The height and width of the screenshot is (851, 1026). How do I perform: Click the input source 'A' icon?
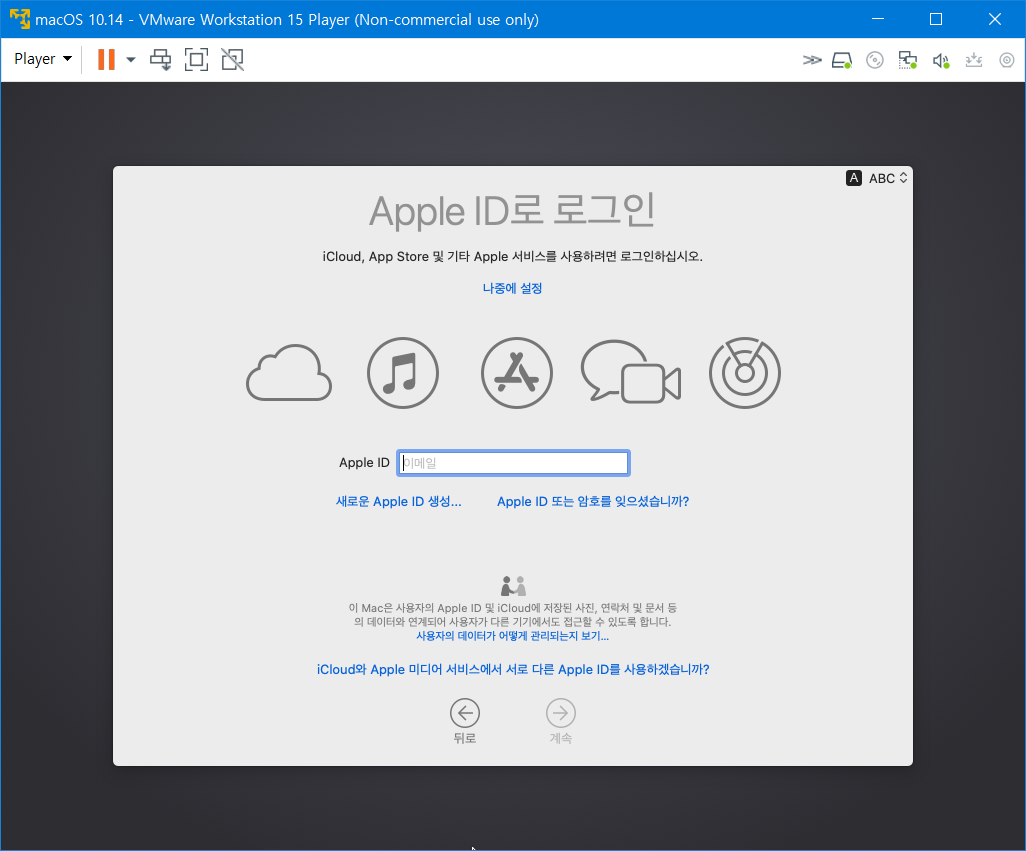(x=854, y=178)
